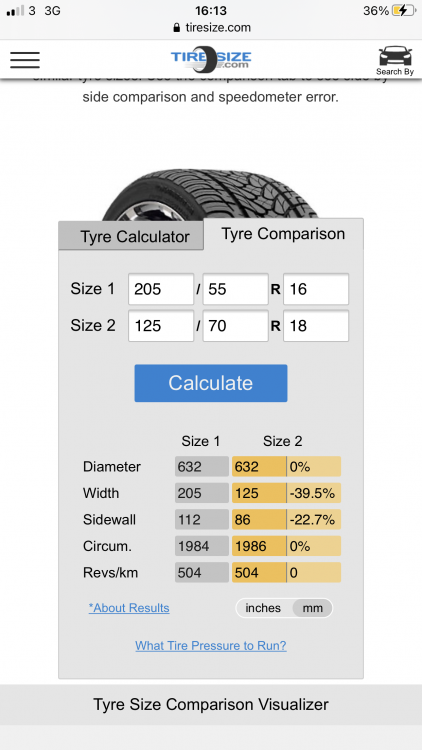Tap the signal strength bars icon
Image resolution: width=422 pixels, height=750 pixels.
[15, 11]
